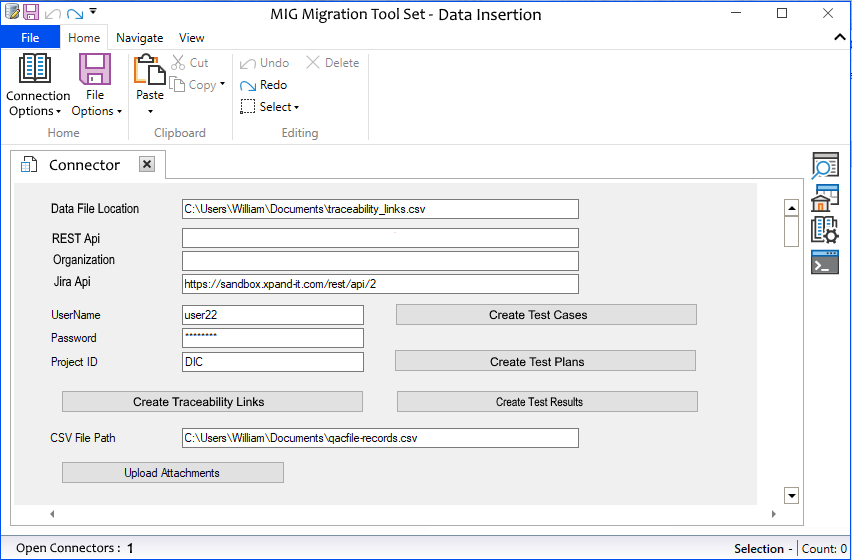Viewport: 852px width, 560px height.
Task: Click the Select dashed-box icon
Action: click(247, 107)
